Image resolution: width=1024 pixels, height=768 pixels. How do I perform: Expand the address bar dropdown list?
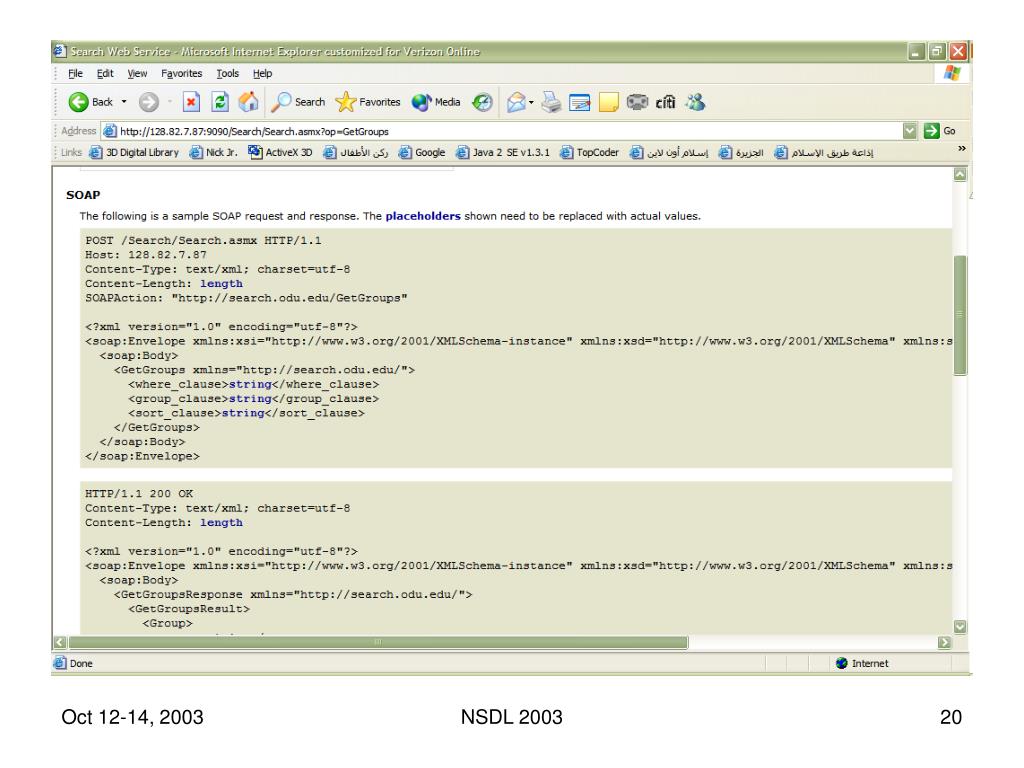(910, 131)
